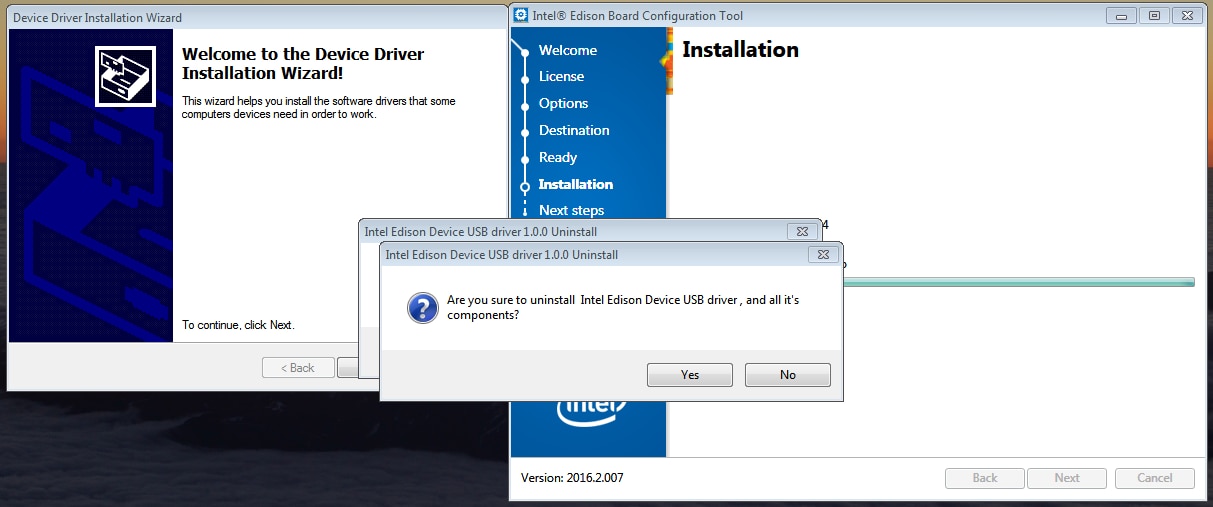This screenshot has width=1213, height=507.
Task: Close the rear Intel Edison Uninstall window
Action: pos(801,231)
